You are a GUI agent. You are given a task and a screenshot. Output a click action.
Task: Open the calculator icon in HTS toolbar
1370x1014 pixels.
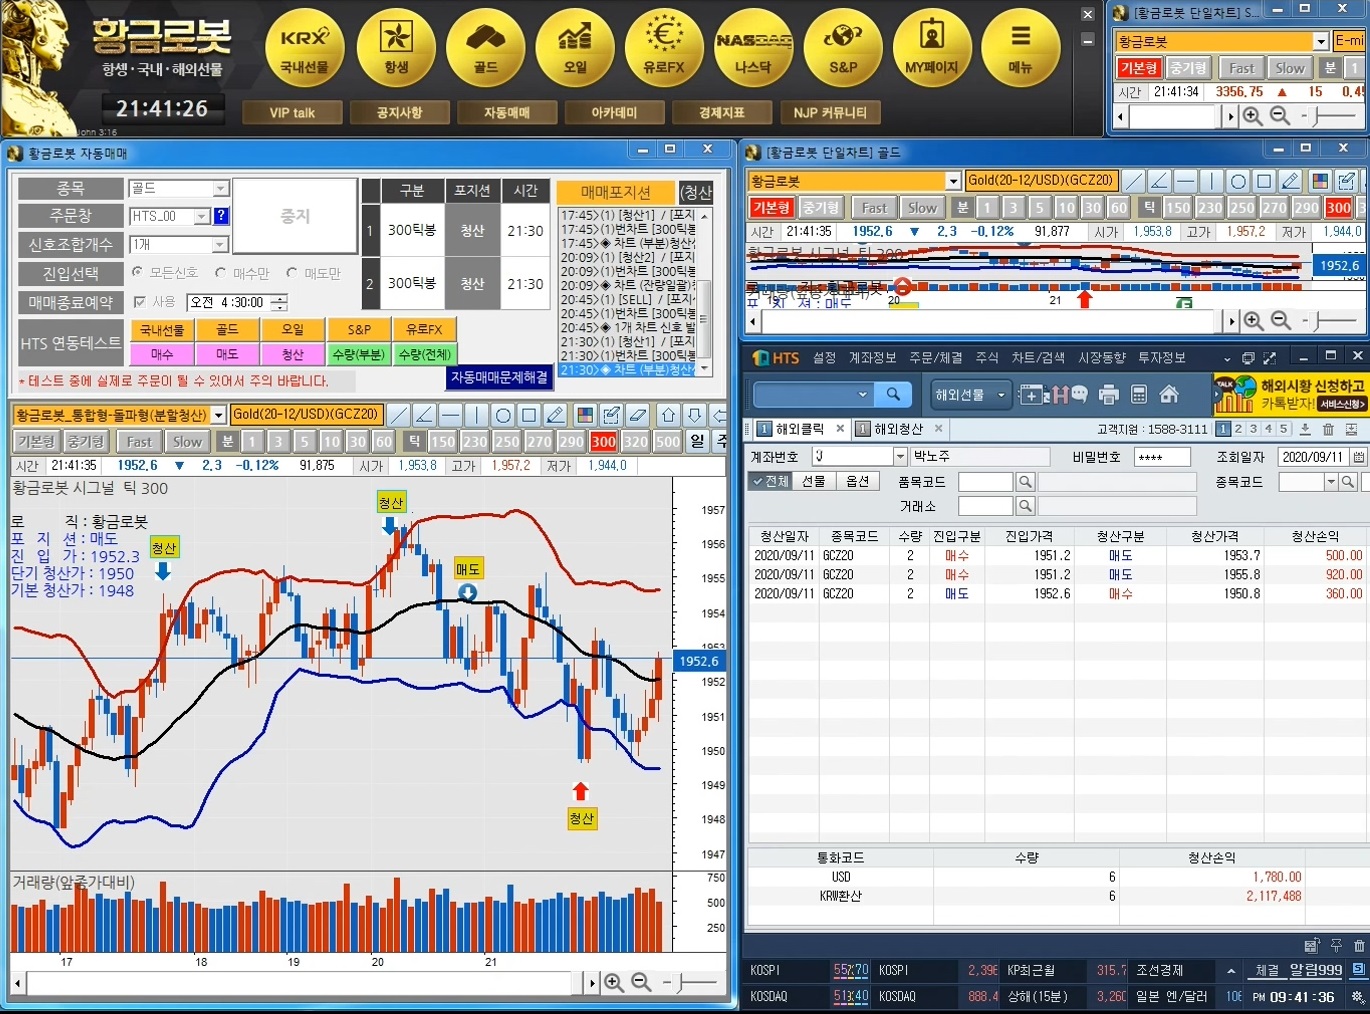pos(1138,395)
